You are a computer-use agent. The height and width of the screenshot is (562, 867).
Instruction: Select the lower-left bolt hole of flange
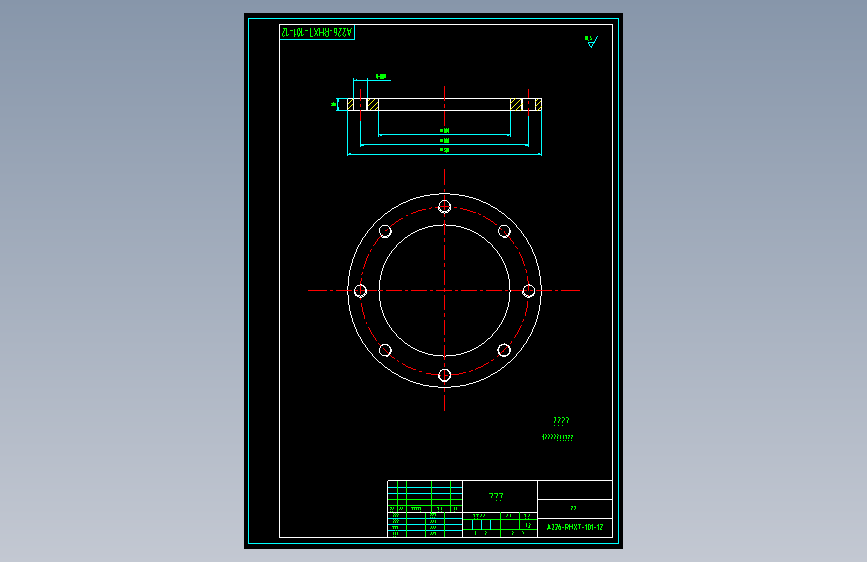coord(385,350)
